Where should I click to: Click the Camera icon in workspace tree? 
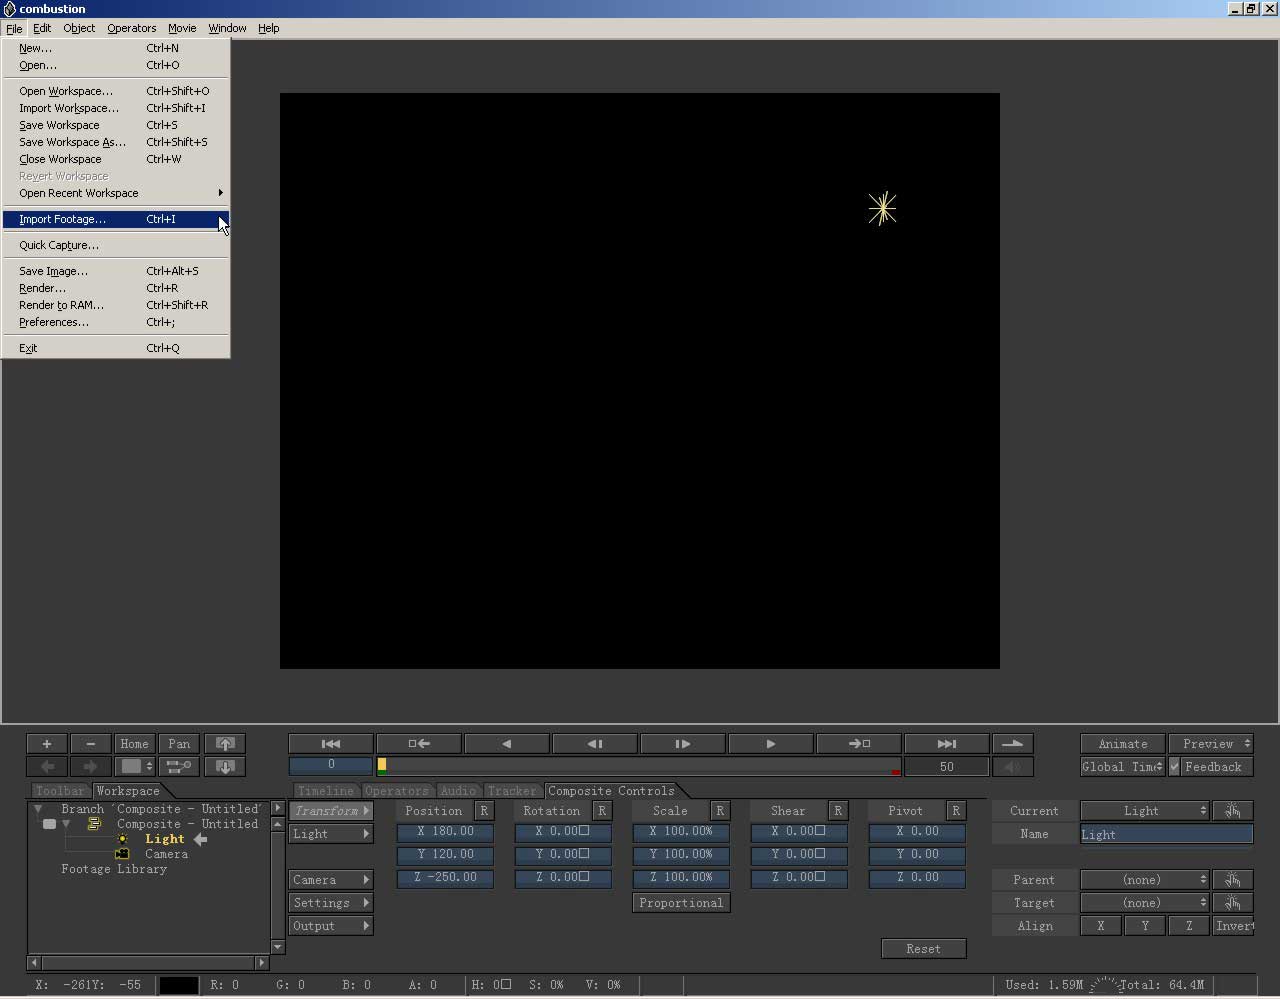(122, 855)
